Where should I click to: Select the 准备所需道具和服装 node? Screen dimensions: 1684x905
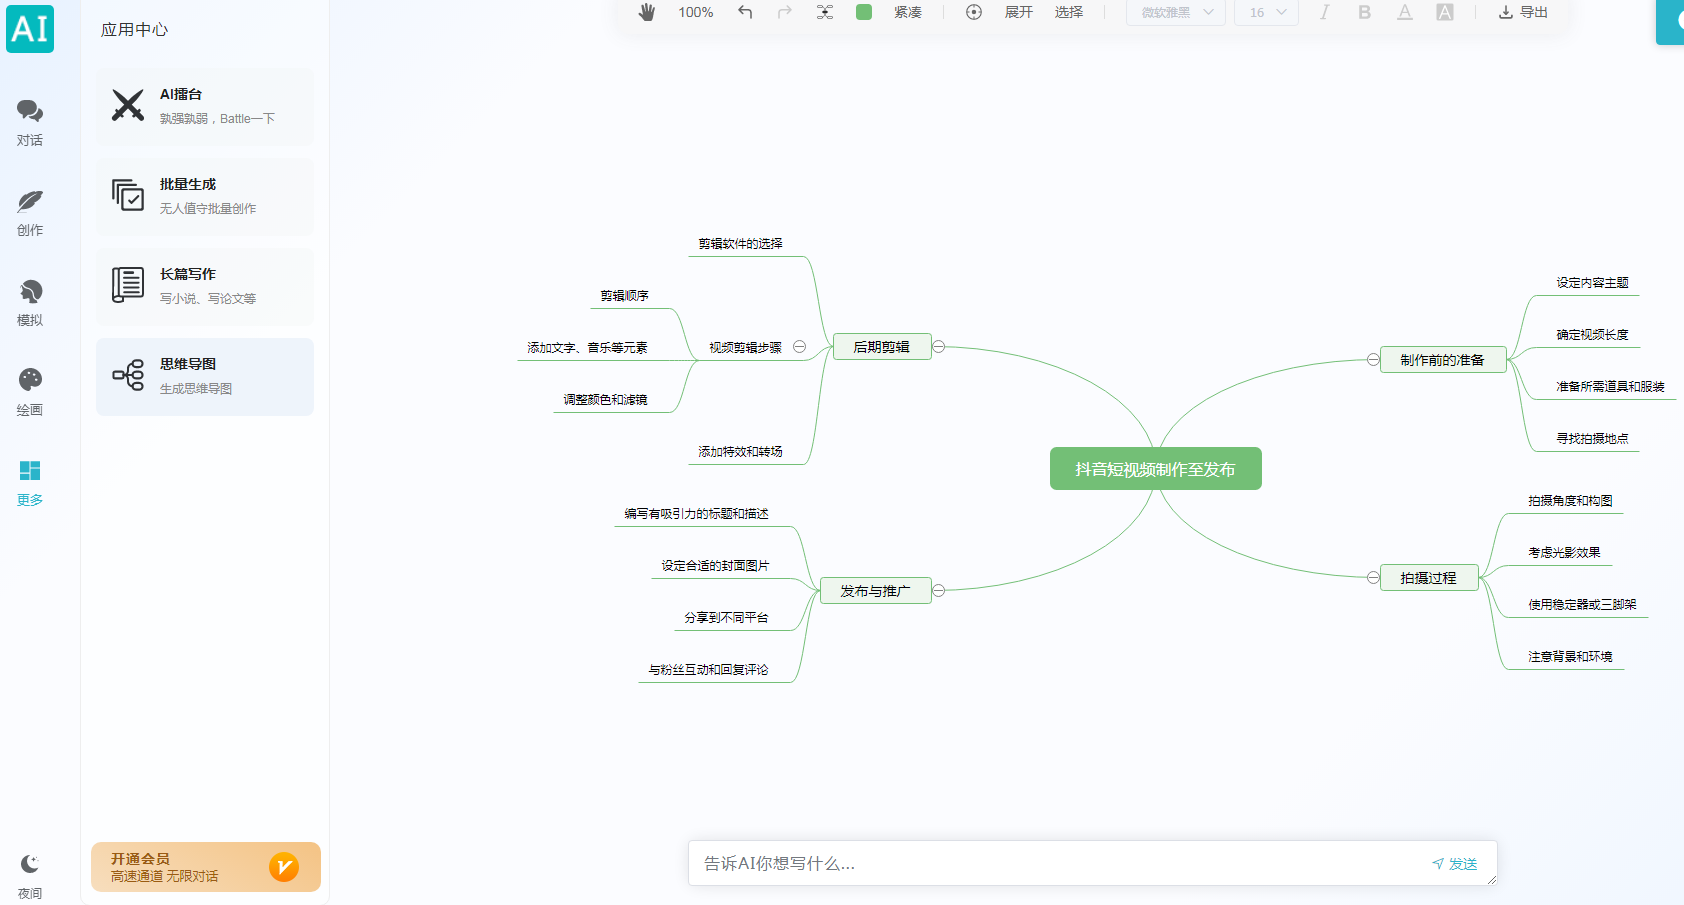click(x=1611, y=387)
